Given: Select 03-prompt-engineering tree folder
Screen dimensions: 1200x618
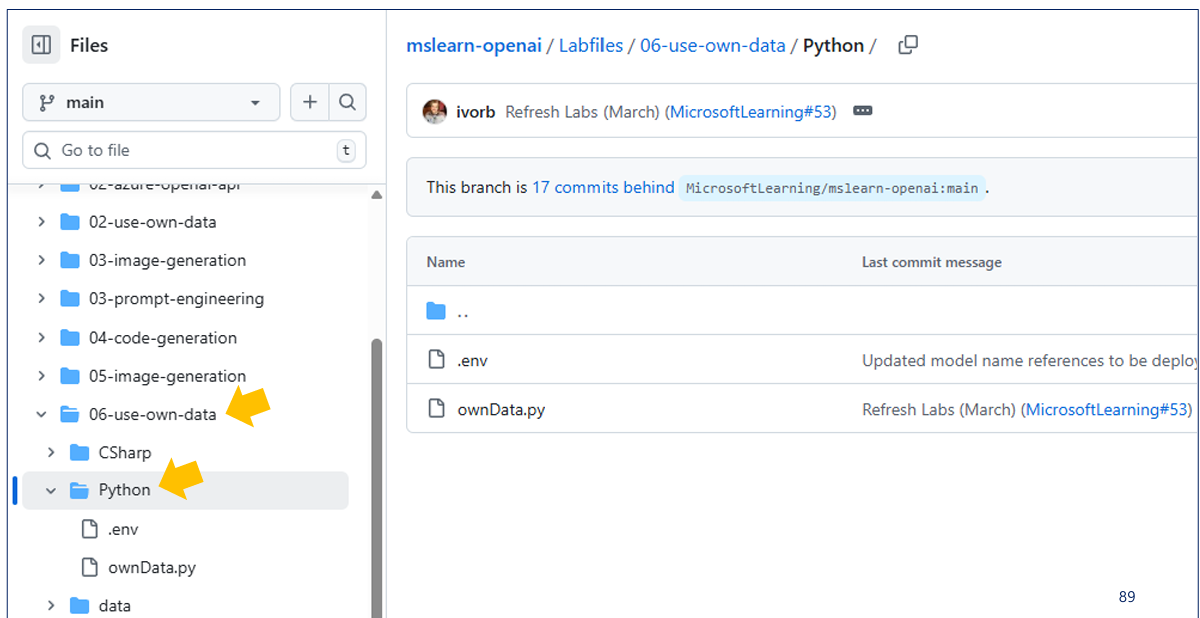Looking at the screenshot, I should 176,299.
